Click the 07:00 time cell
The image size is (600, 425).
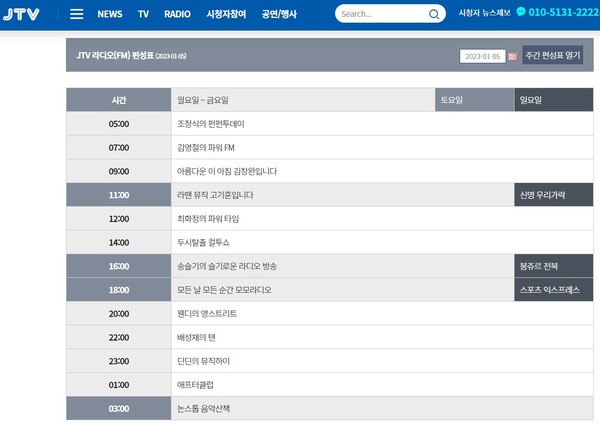coord(119,148)
